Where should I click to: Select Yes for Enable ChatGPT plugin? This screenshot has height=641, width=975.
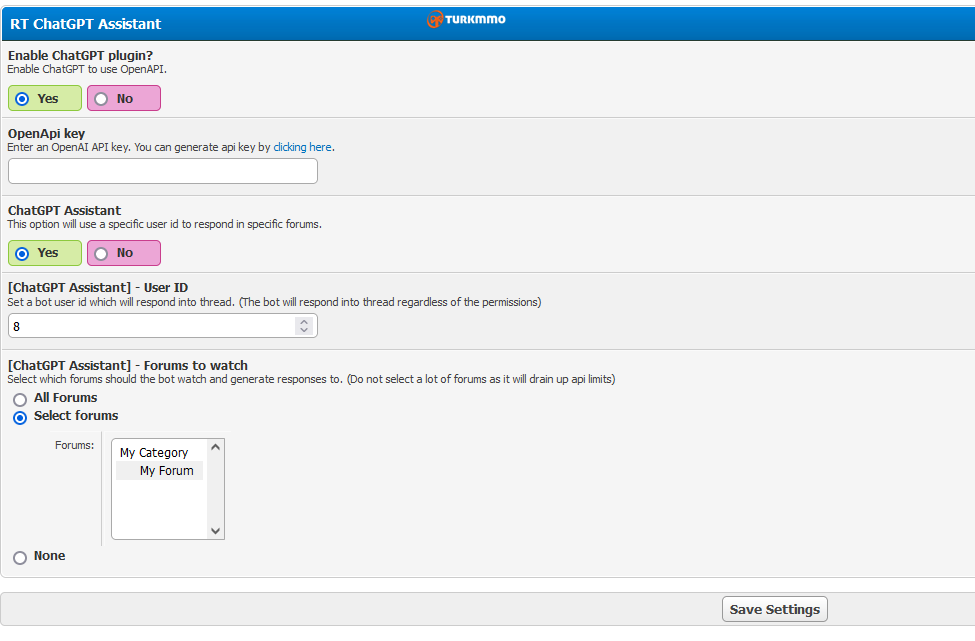44,98
